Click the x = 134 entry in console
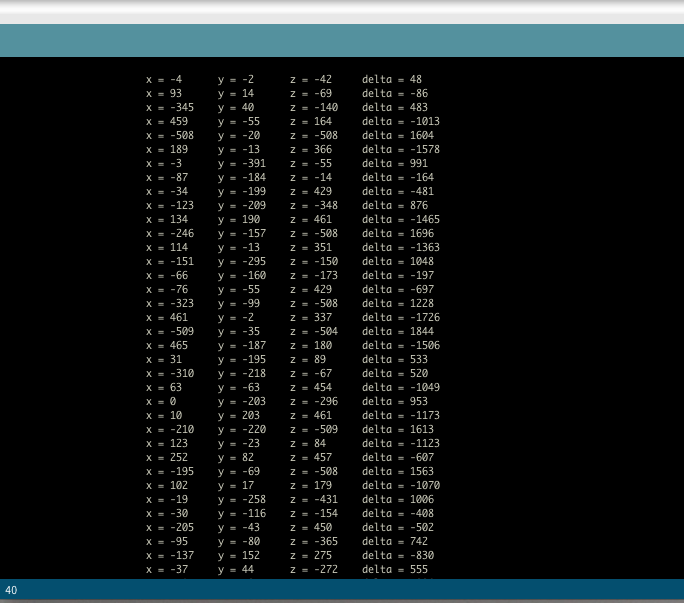 point(167,219)
